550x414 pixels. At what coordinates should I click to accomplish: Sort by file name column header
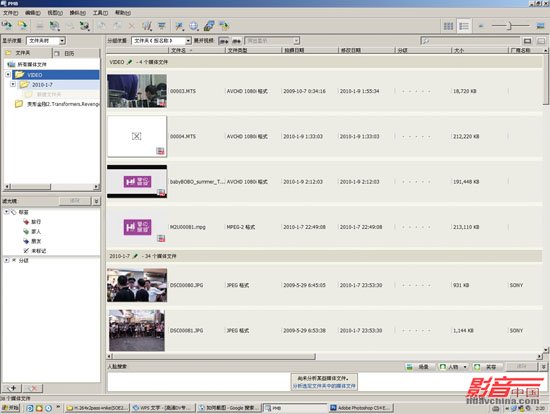pyautogui.click(x=196, y=51)
